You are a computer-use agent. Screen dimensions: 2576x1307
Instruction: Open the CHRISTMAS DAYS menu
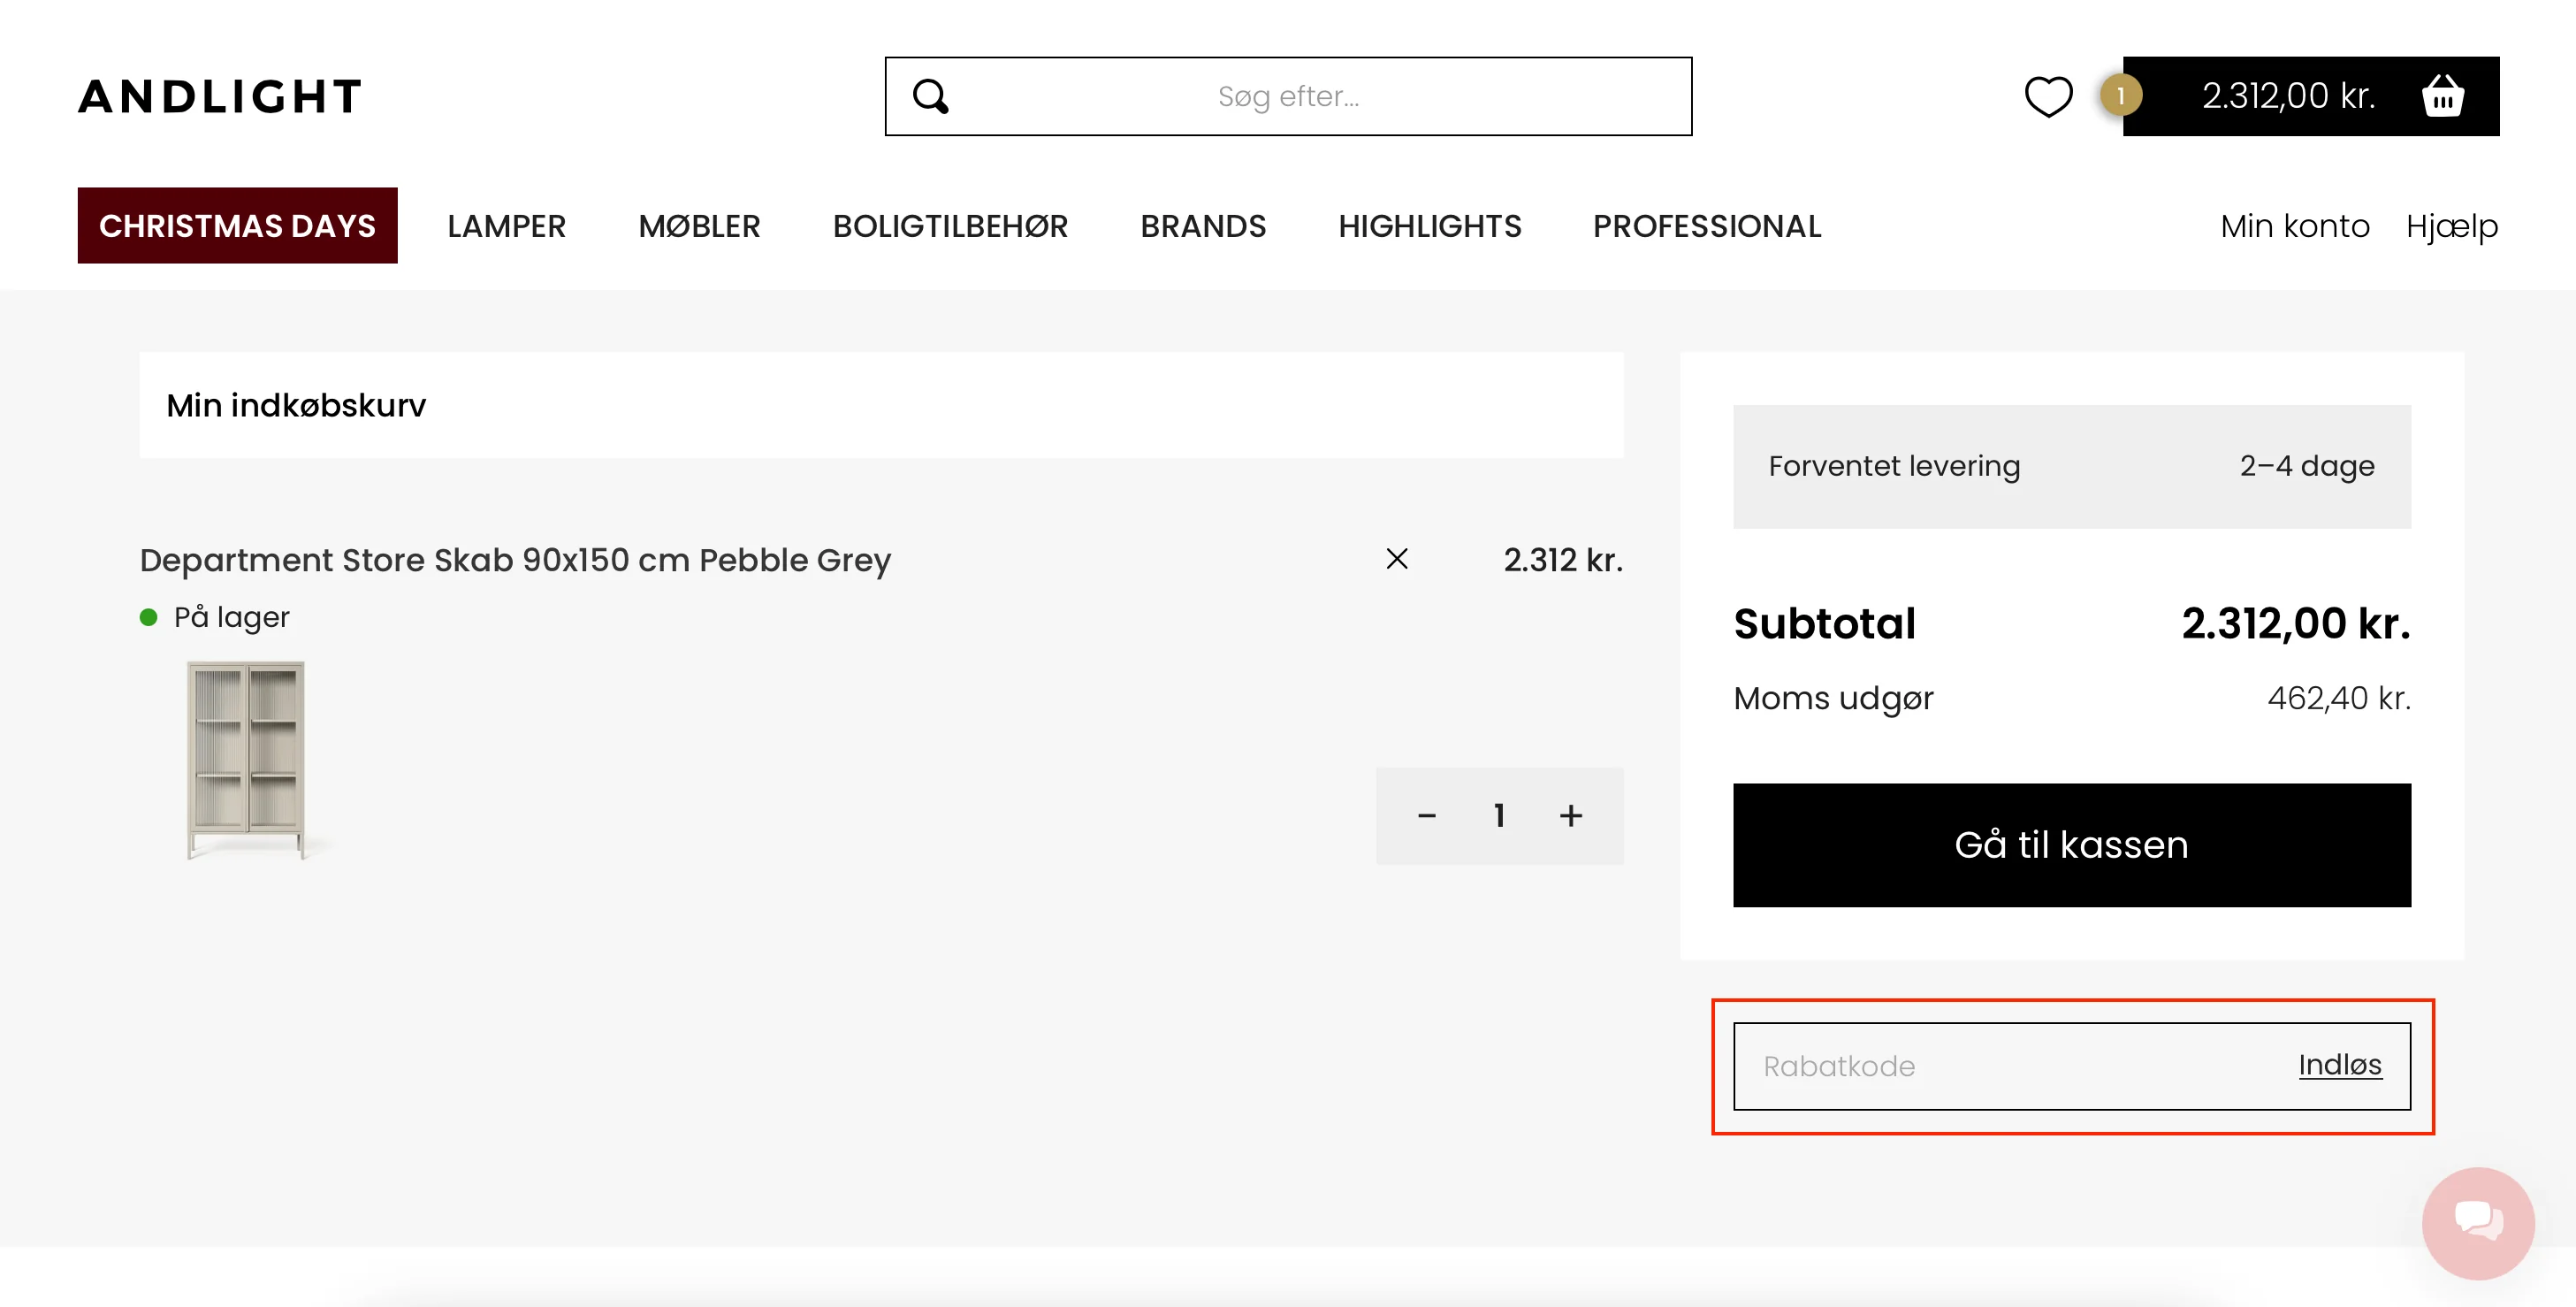tap(237, 226)
